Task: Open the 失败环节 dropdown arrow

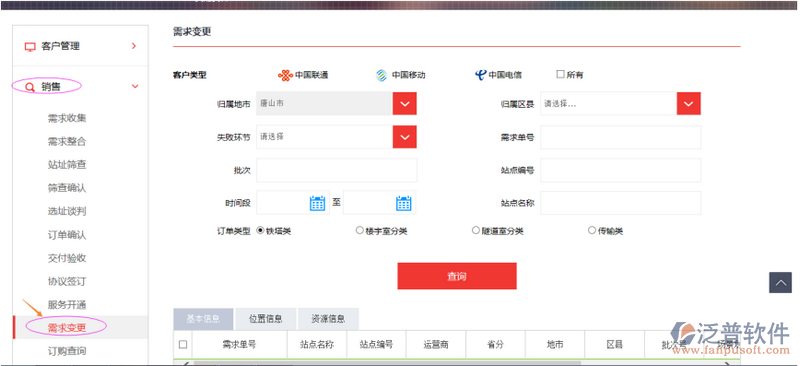Action: click(x=405, y=137)
